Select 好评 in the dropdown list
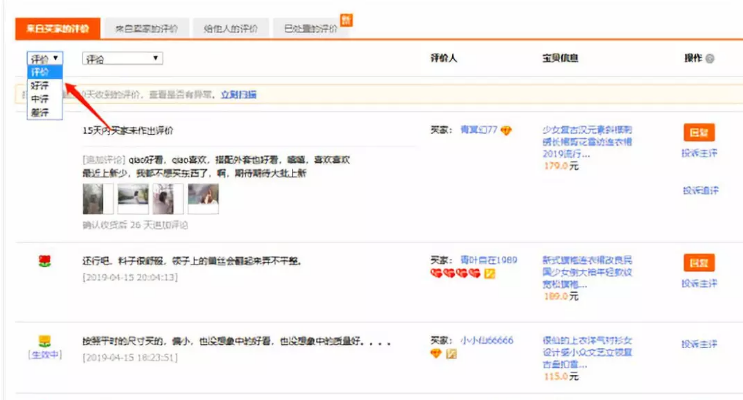The width and height of the screenshot is (743, 400). 45,86
